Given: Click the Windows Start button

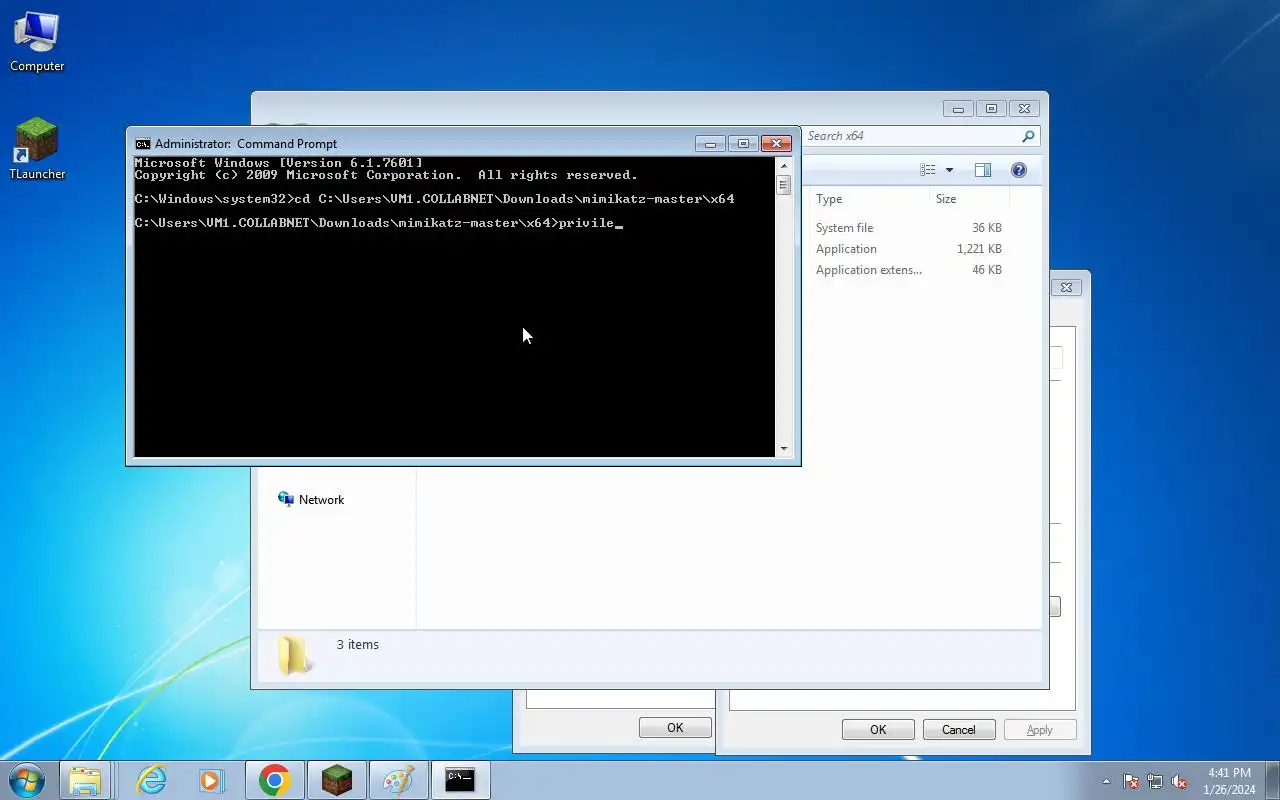Looking at the screenshot, I should click(27, 780).
